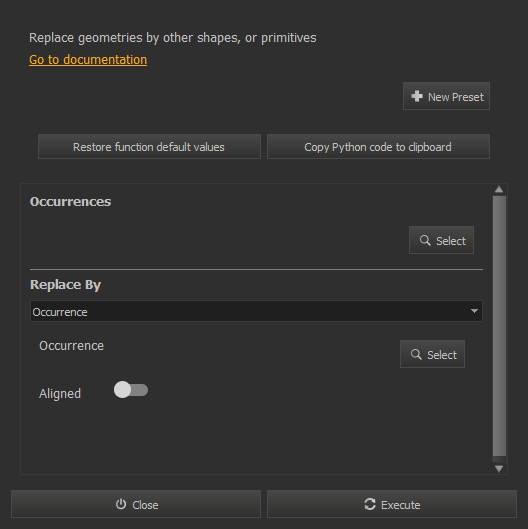The width and height of the screenshot is (528, 529).
Task: Click the scrollbar down arrow
Action: point(499,468)
